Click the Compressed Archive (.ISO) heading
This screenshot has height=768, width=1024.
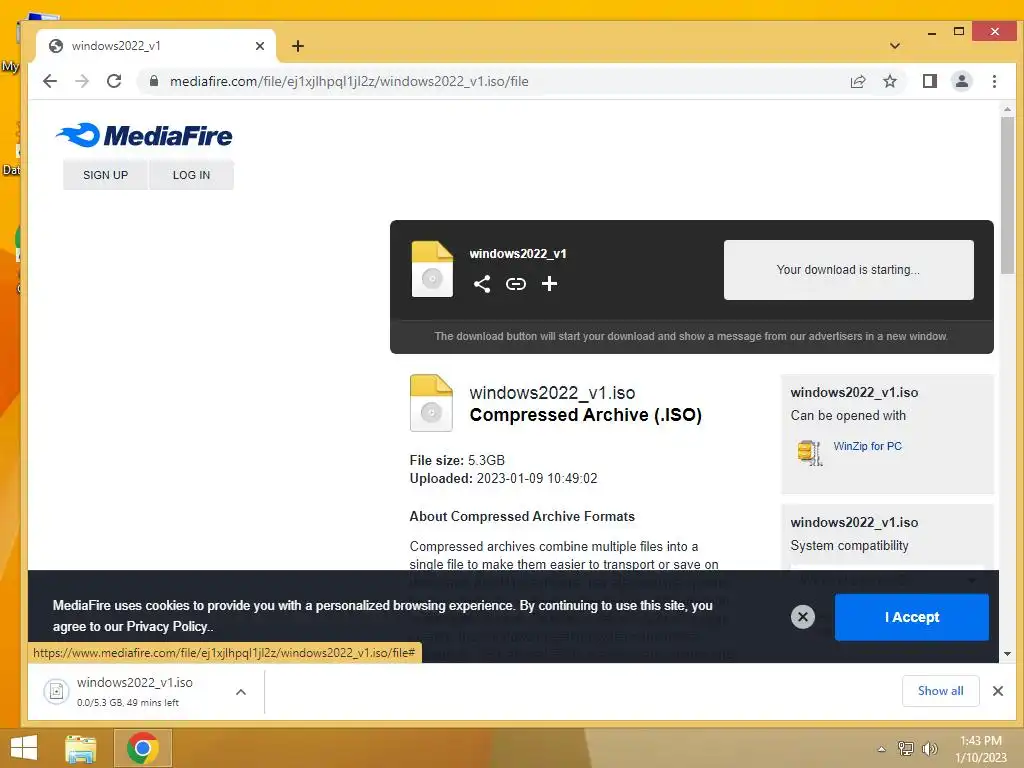[x=586, y=415]
